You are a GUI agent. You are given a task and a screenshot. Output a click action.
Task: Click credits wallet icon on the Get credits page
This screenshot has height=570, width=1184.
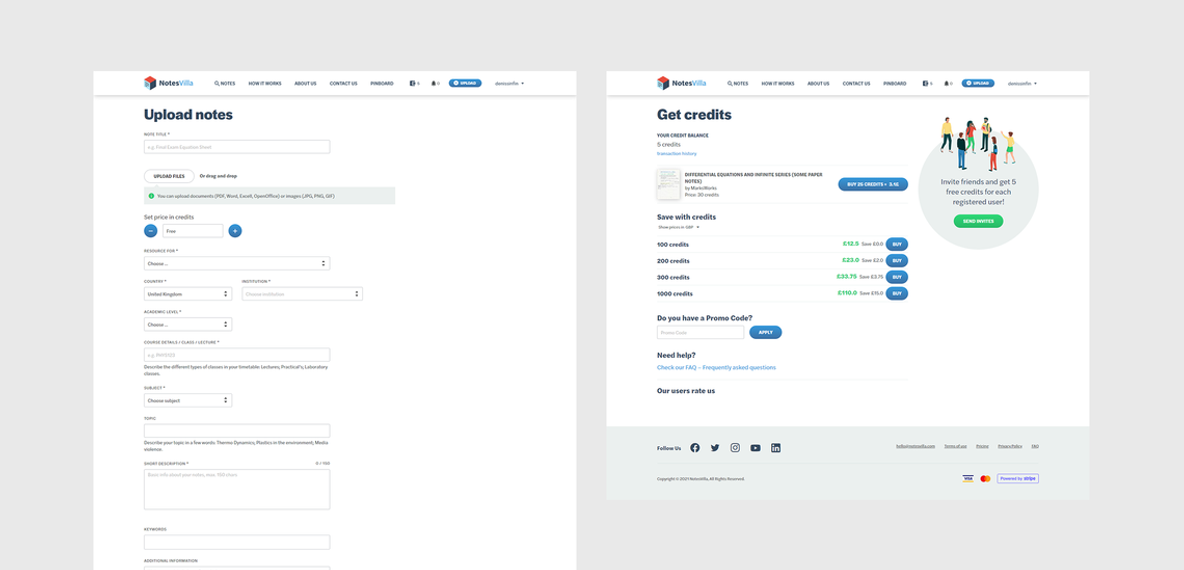point(927,83)
